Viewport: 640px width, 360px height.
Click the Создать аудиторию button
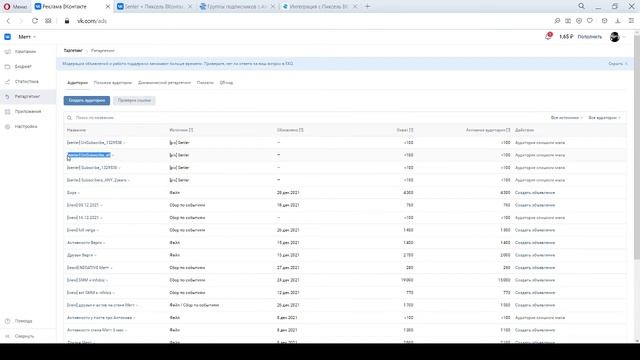(x=87, y=100)
